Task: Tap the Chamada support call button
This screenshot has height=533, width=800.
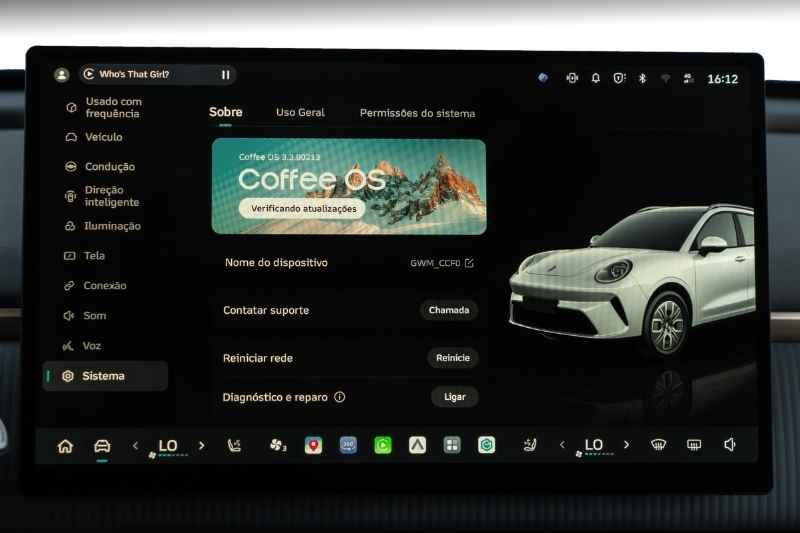Action: pyautogui.click(x=449, y=310)
